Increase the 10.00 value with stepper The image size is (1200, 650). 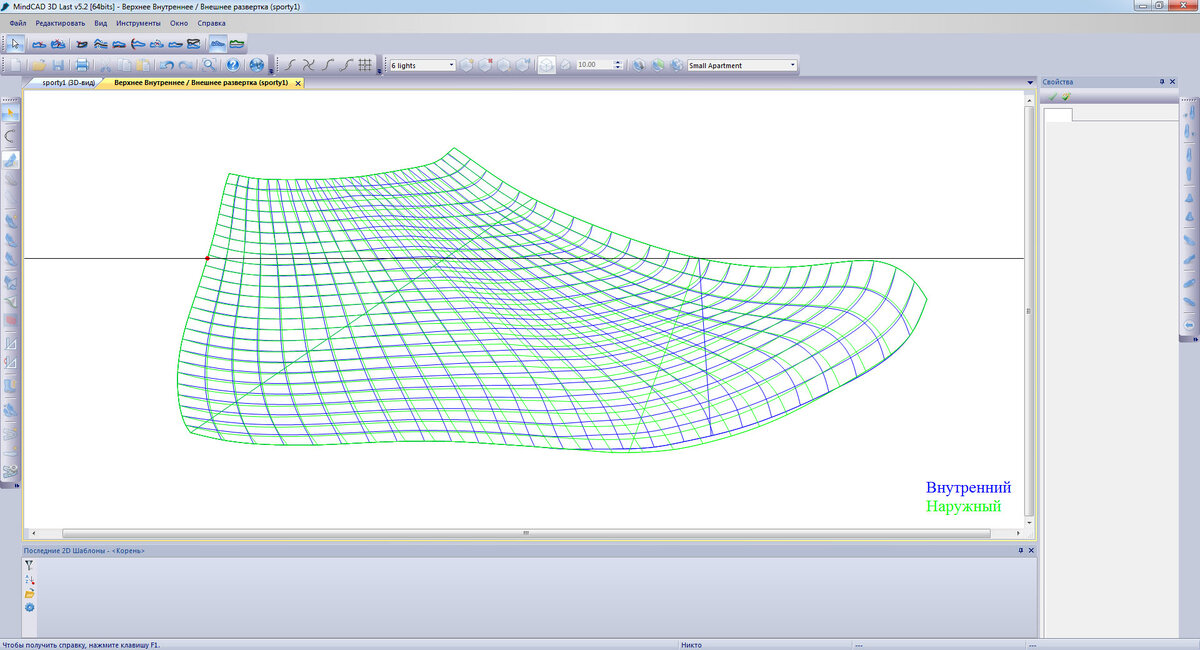[x=617, y=60]
